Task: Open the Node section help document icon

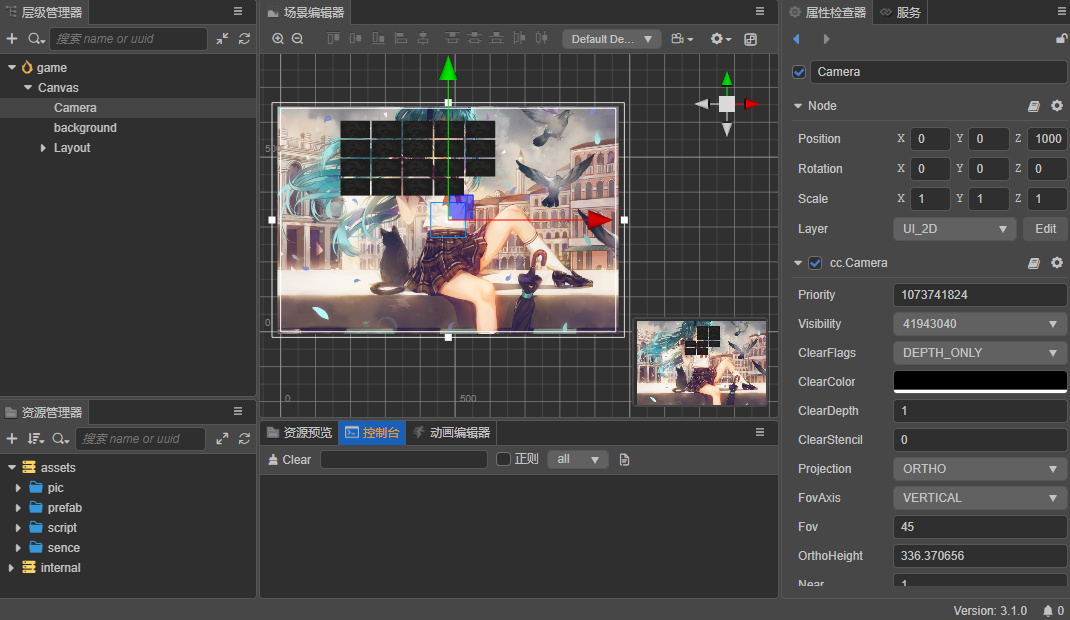Action: point(1035,106)
